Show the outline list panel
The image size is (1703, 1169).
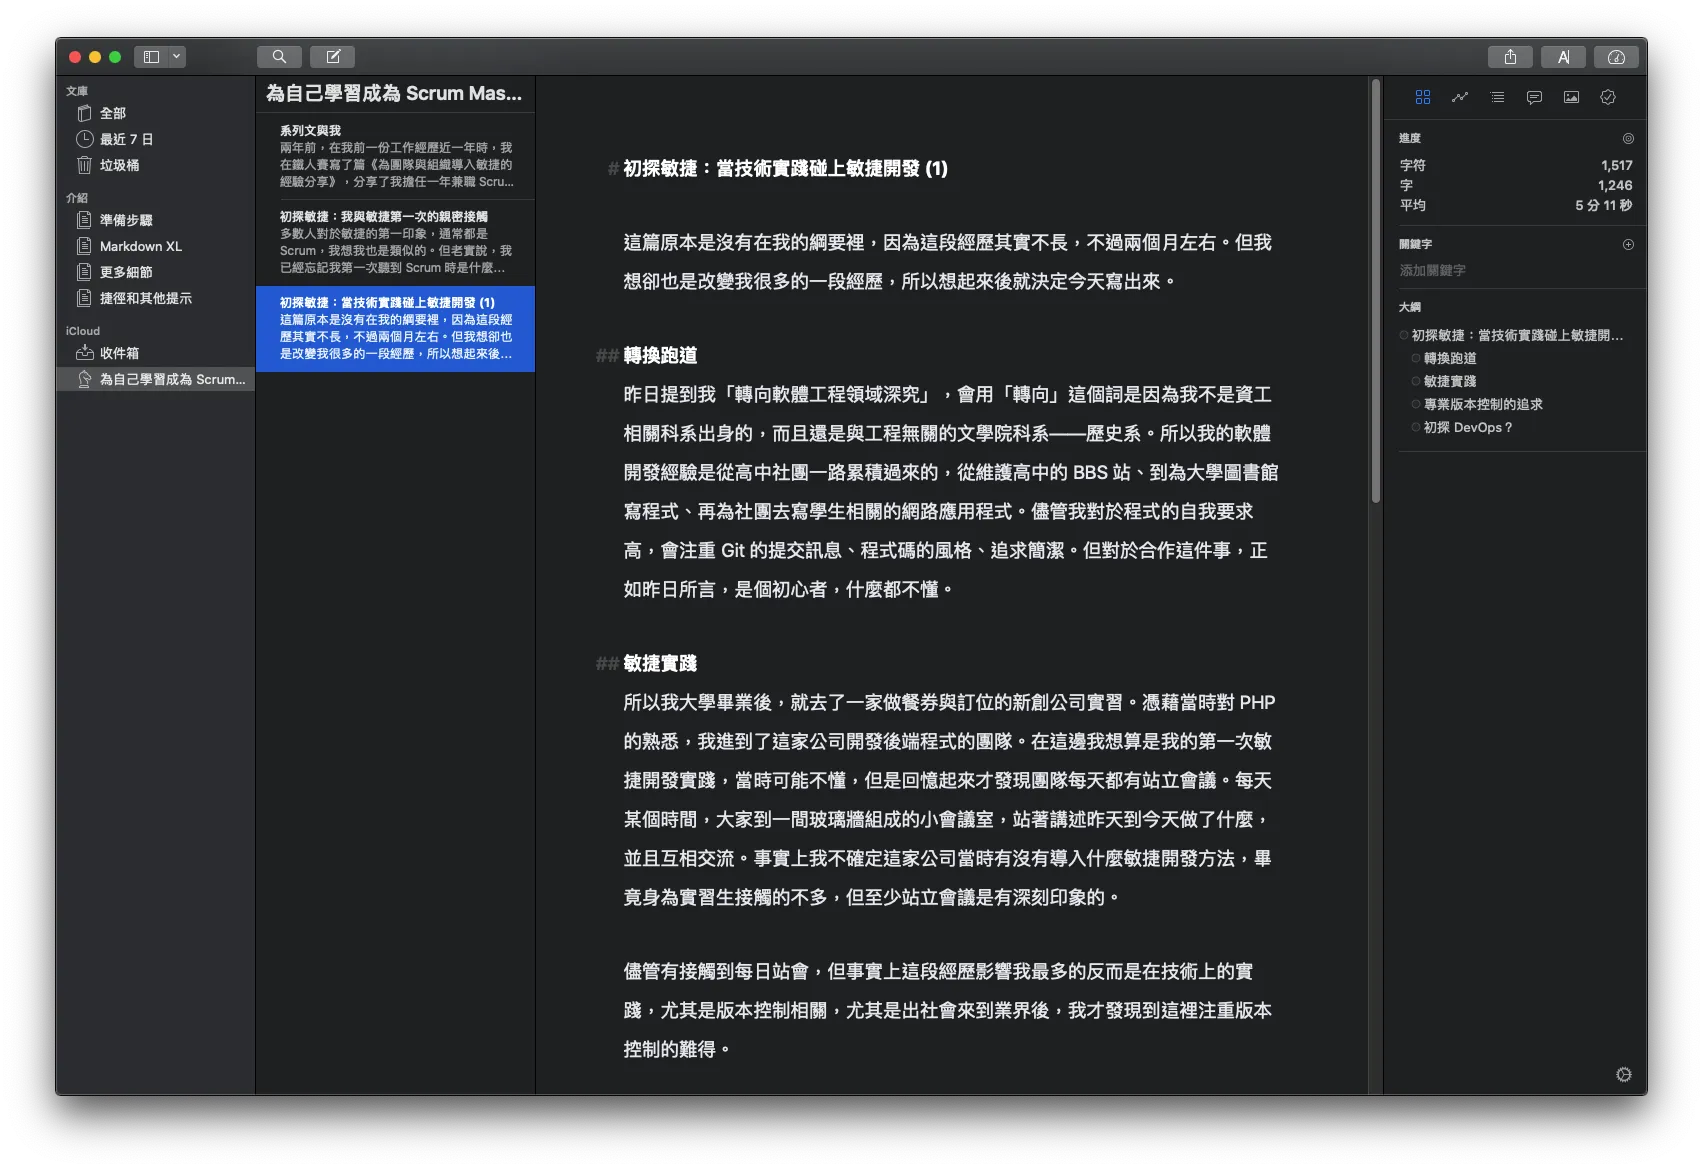[1497, 97]
